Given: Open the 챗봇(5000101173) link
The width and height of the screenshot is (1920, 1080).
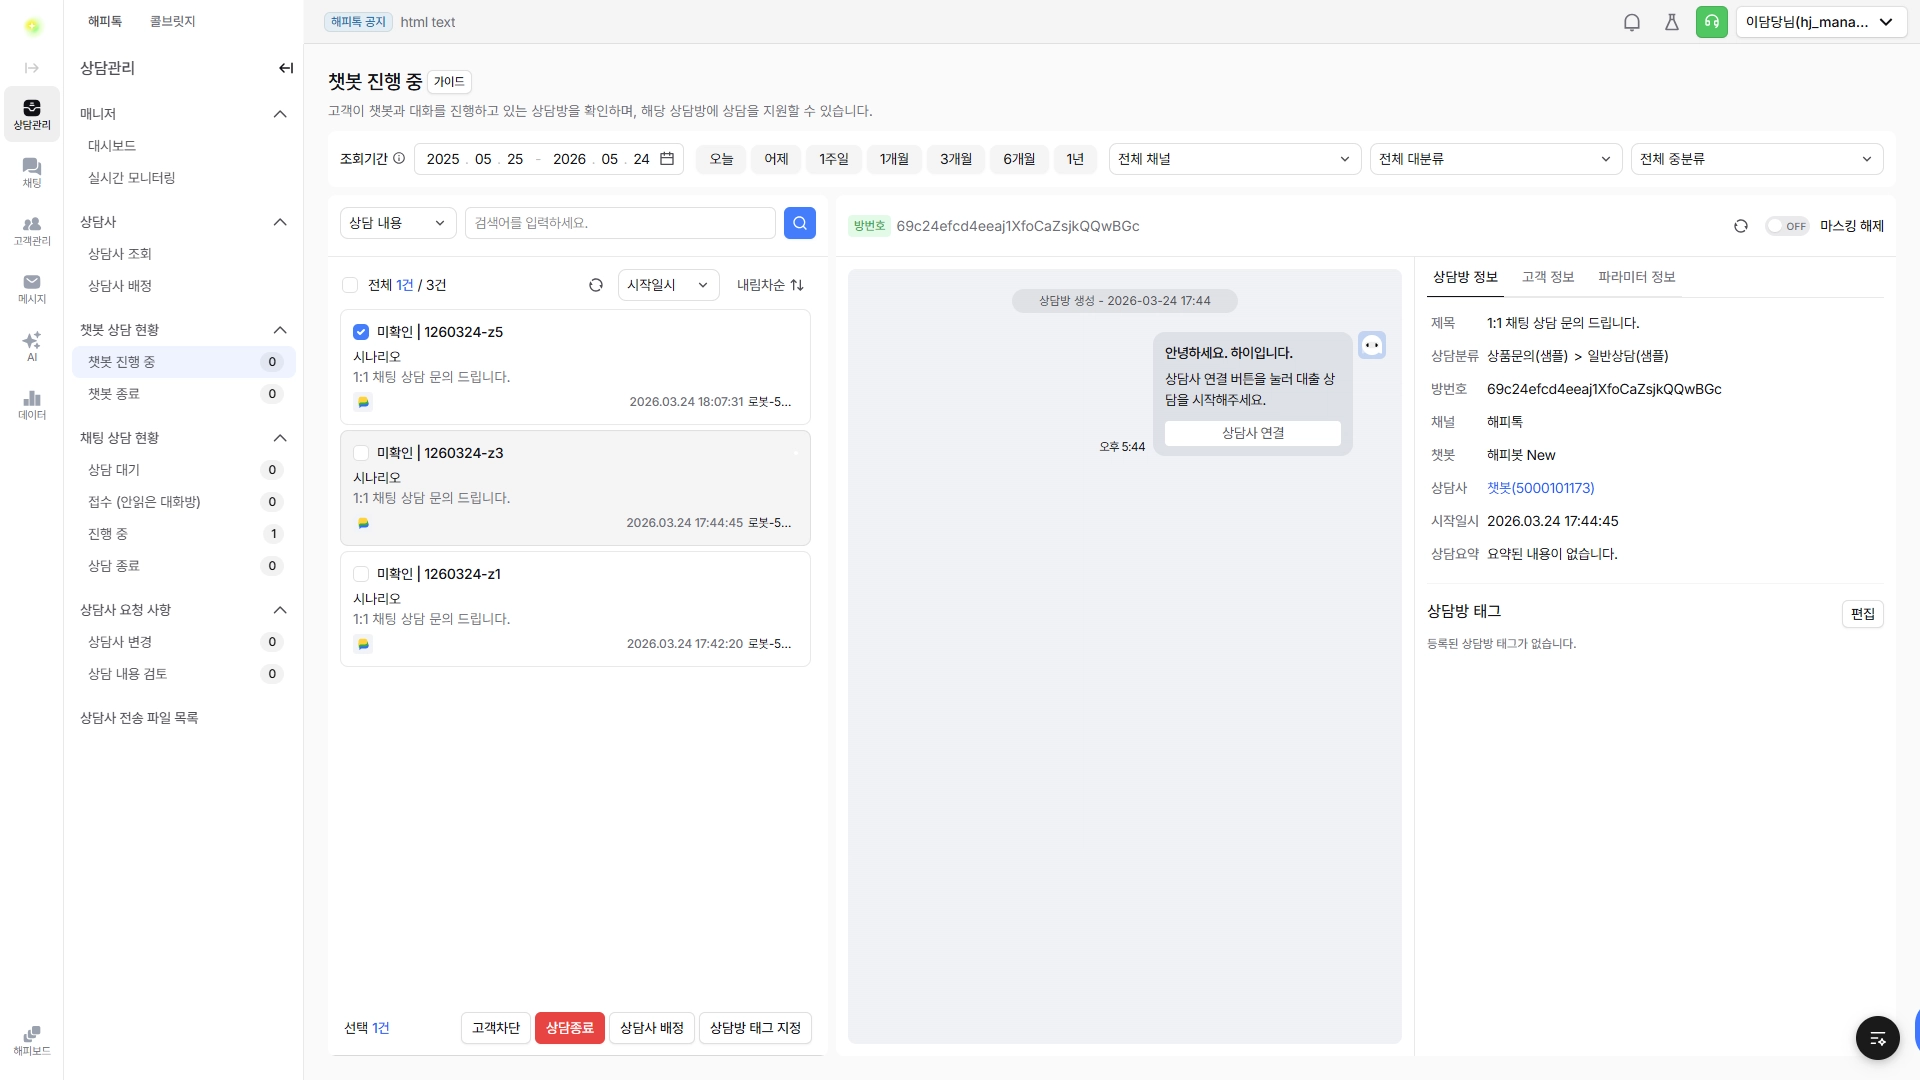Looking at the screenshot, I should tap(1541, 488).
